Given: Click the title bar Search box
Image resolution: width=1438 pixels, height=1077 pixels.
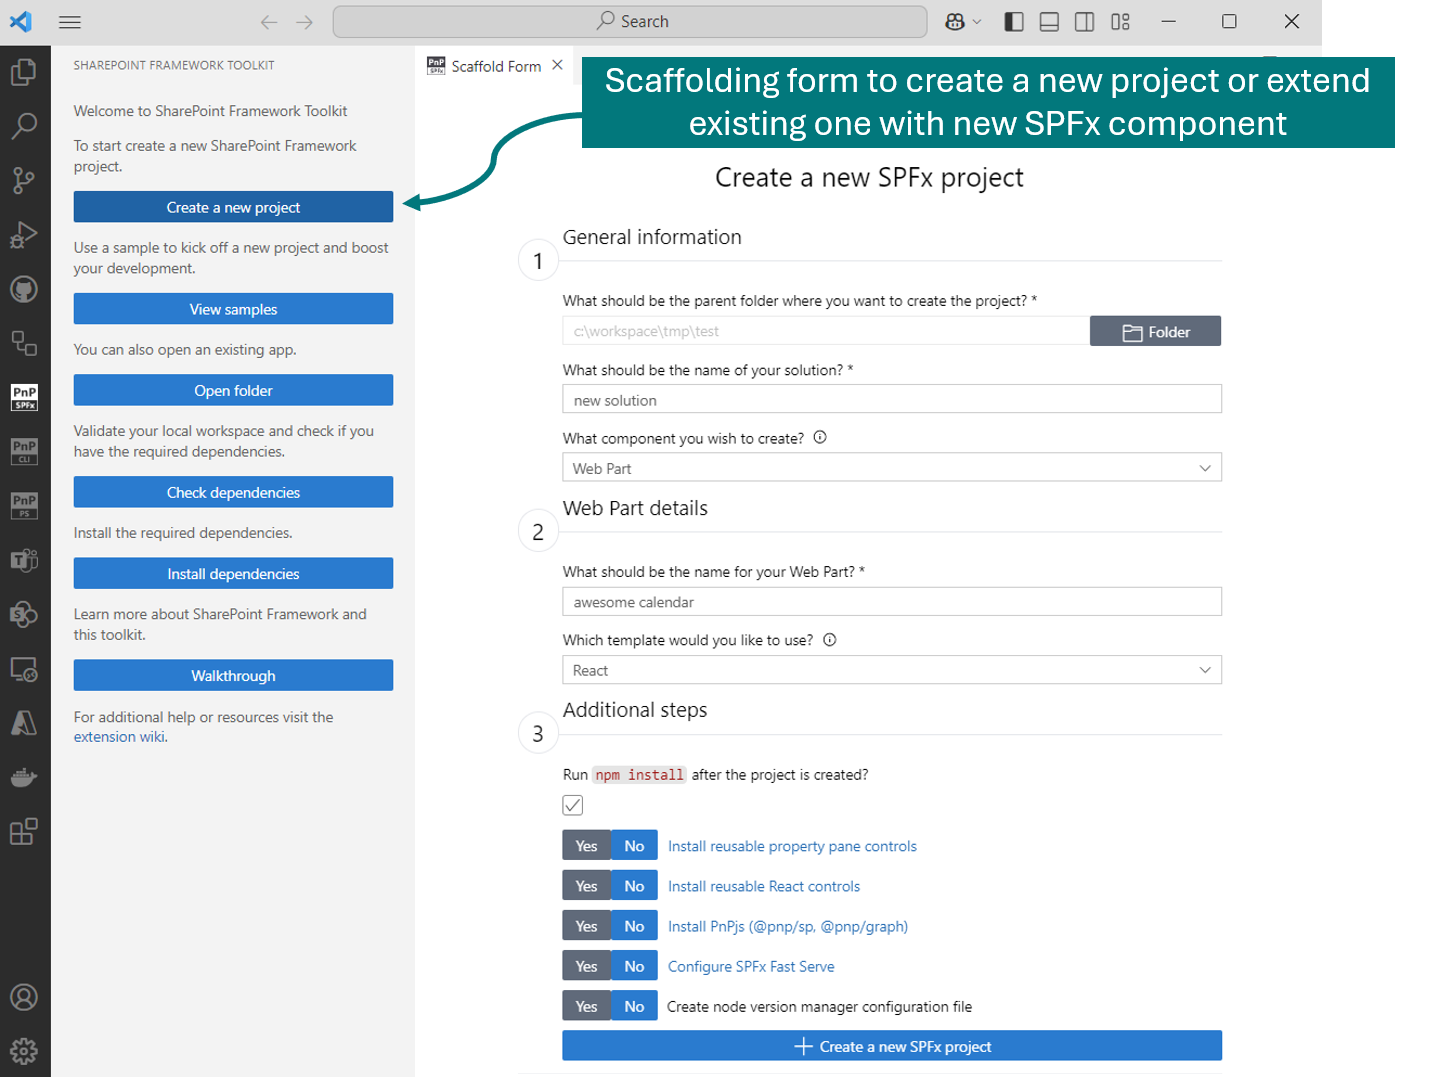Looking at the screenshot, I should [630, 22].
